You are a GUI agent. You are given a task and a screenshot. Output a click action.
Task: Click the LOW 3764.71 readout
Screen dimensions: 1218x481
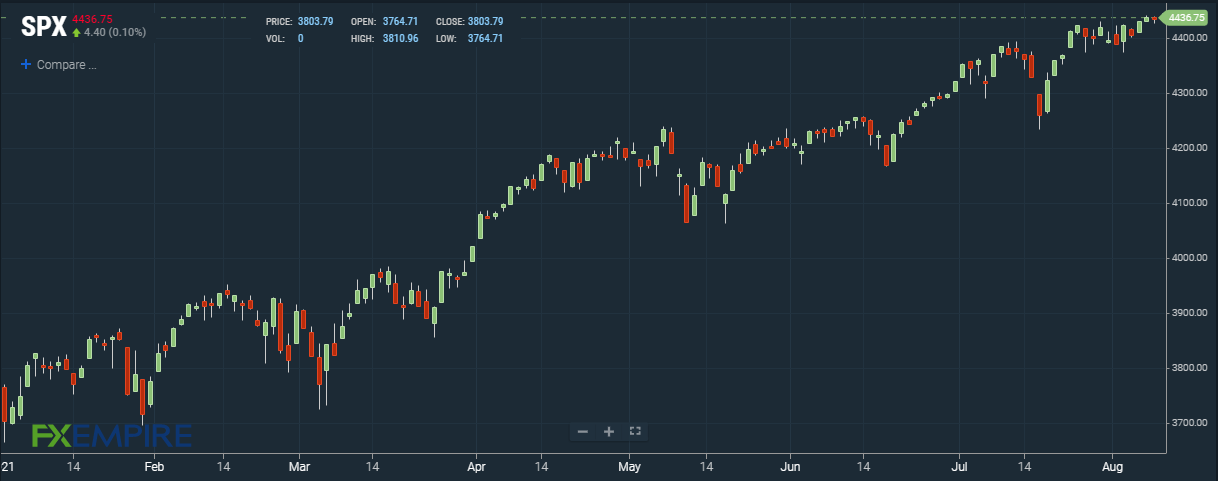pyautogui.click(x=469, y=38)
